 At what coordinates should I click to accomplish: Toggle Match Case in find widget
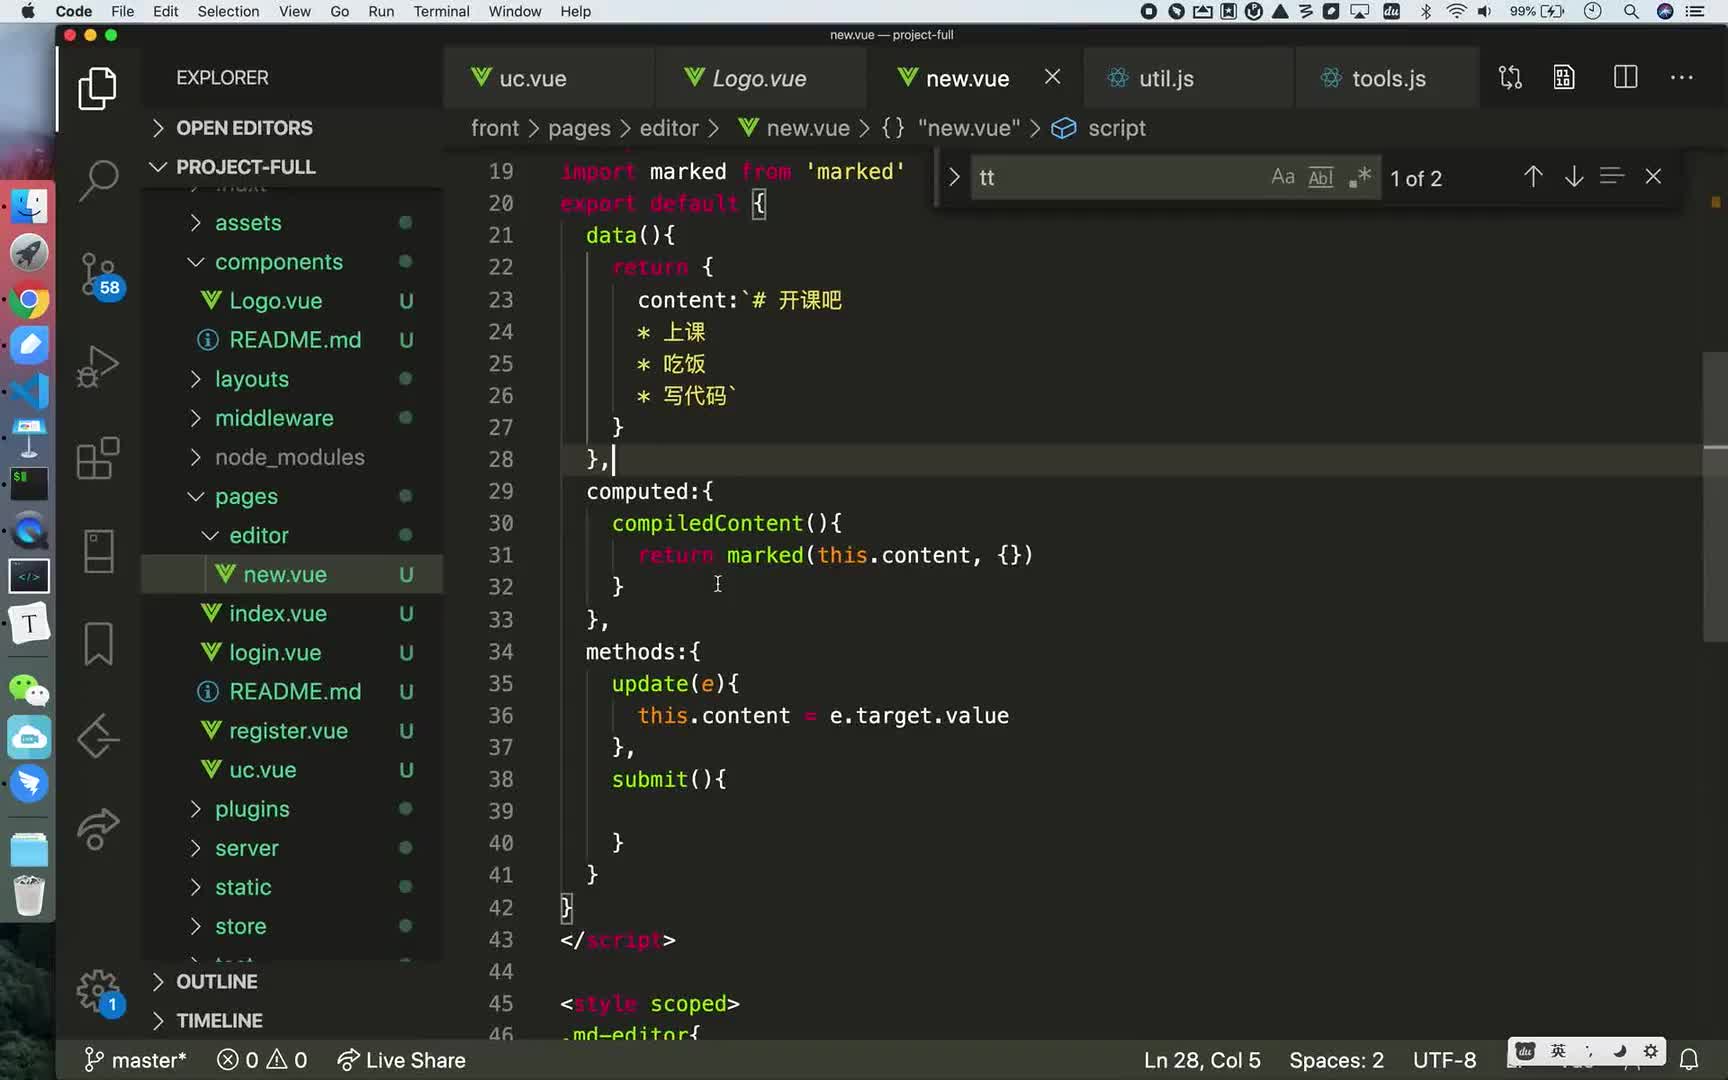(1283, 177)
